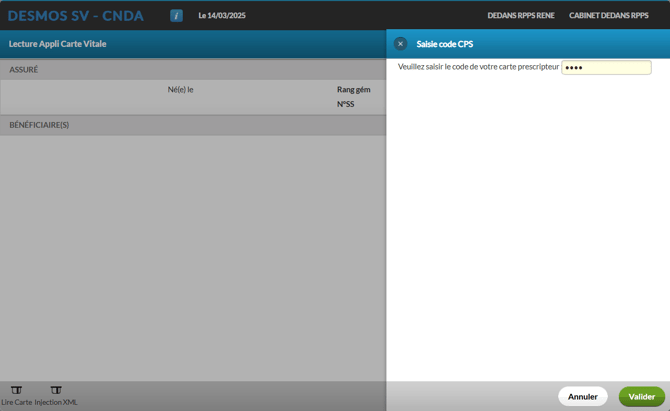Click the Rang gém label
This screenshot has width=670, height=411.
coord(353,90)
